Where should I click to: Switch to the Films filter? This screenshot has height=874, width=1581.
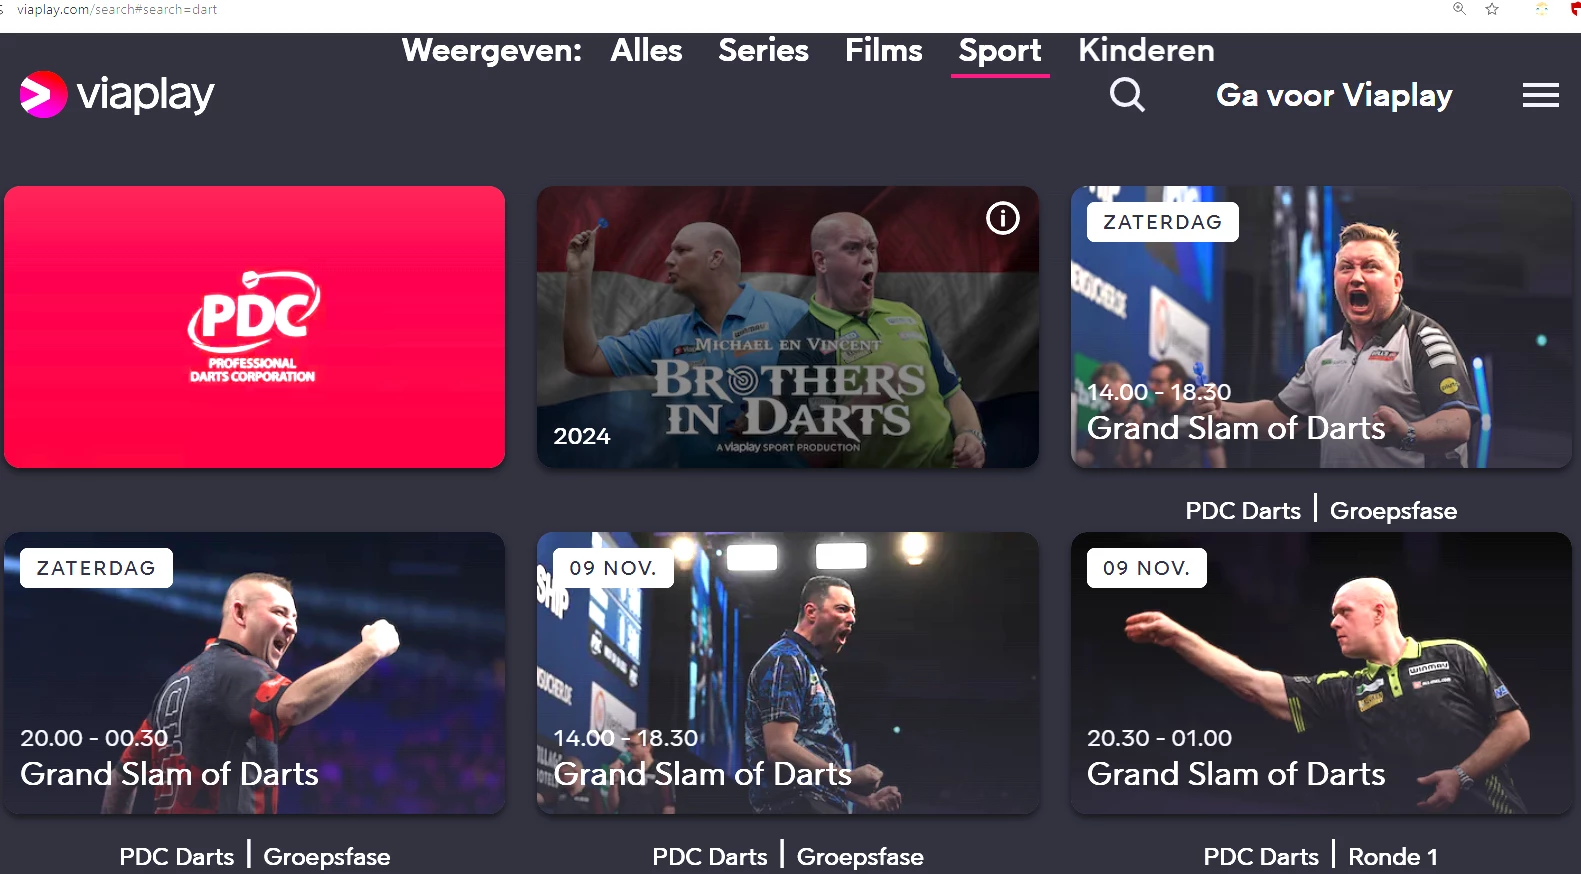883,50
